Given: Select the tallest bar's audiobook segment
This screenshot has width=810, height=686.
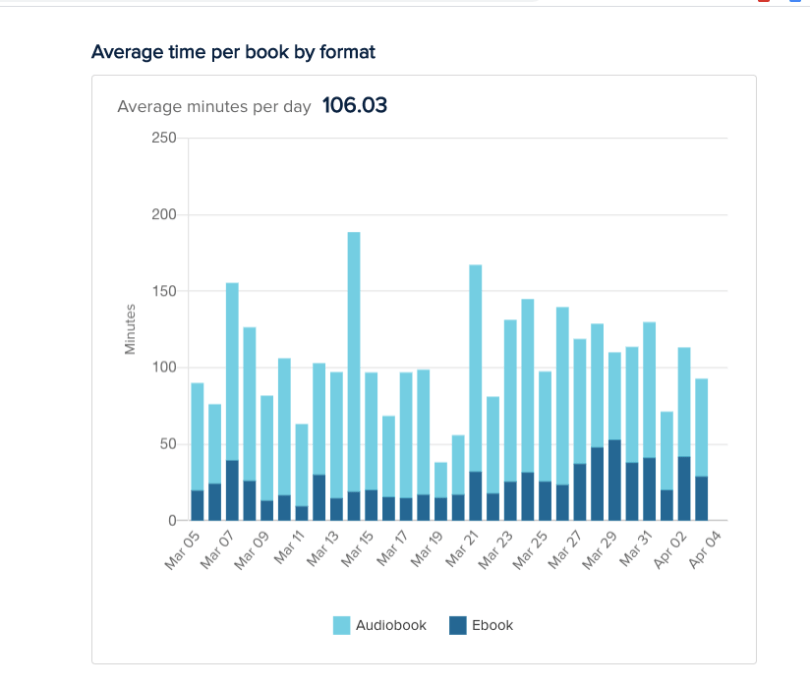Looking at the screenshot, I should pyautogui.click(x=354, y=360).
